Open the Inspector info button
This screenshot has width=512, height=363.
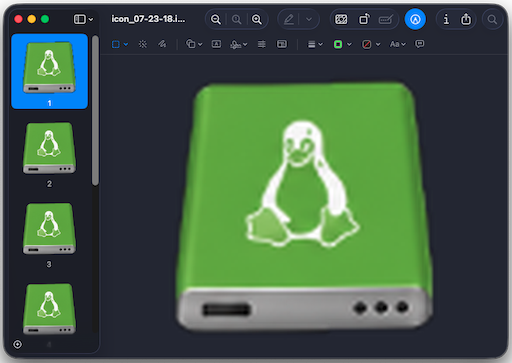[446, 19]
